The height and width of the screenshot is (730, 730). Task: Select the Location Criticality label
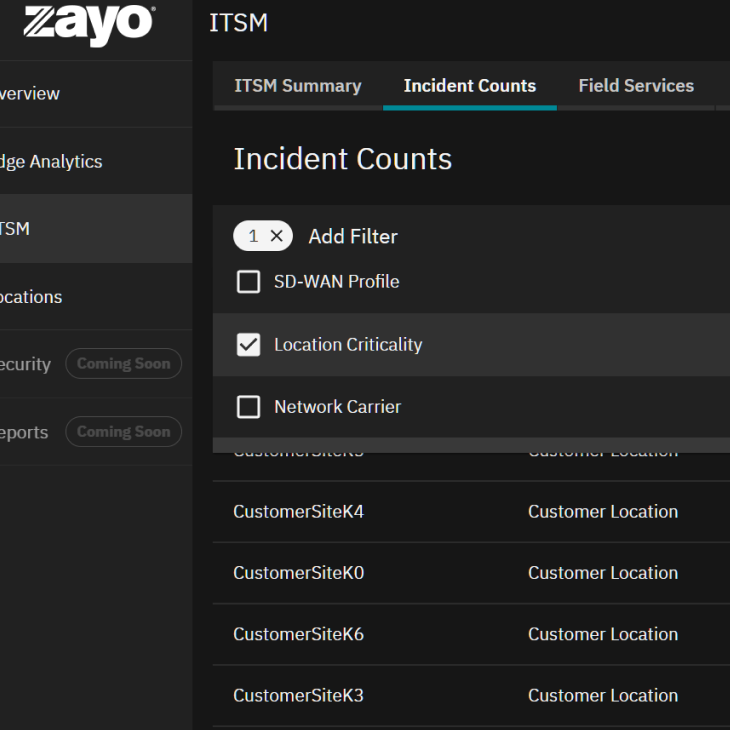click(x=348, y=345)
